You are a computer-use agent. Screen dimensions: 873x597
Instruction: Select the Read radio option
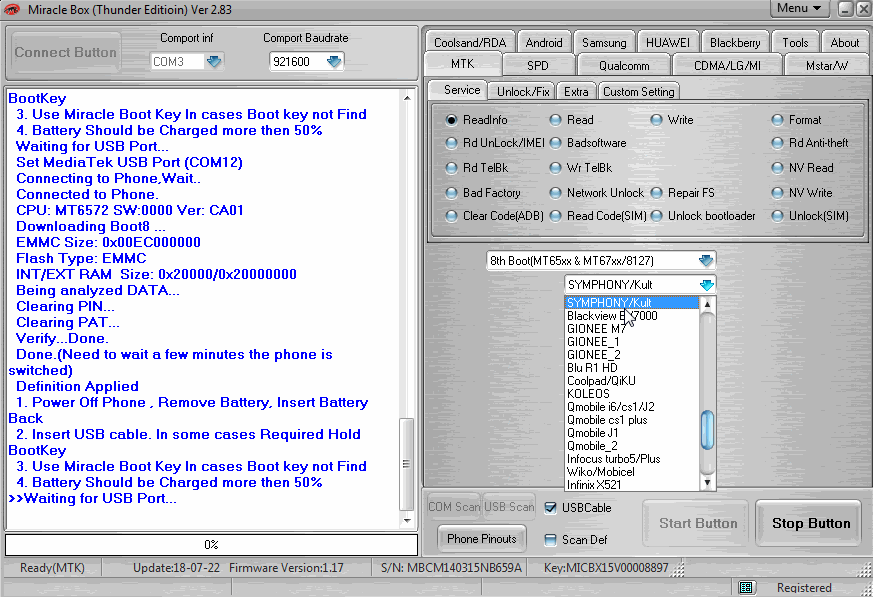[555, 120]
